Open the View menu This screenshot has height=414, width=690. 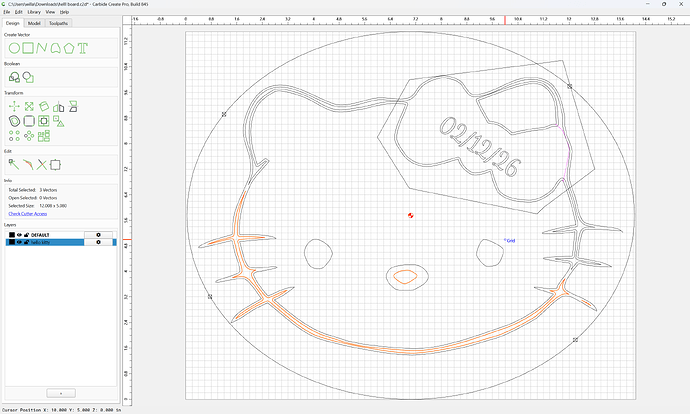50,12
